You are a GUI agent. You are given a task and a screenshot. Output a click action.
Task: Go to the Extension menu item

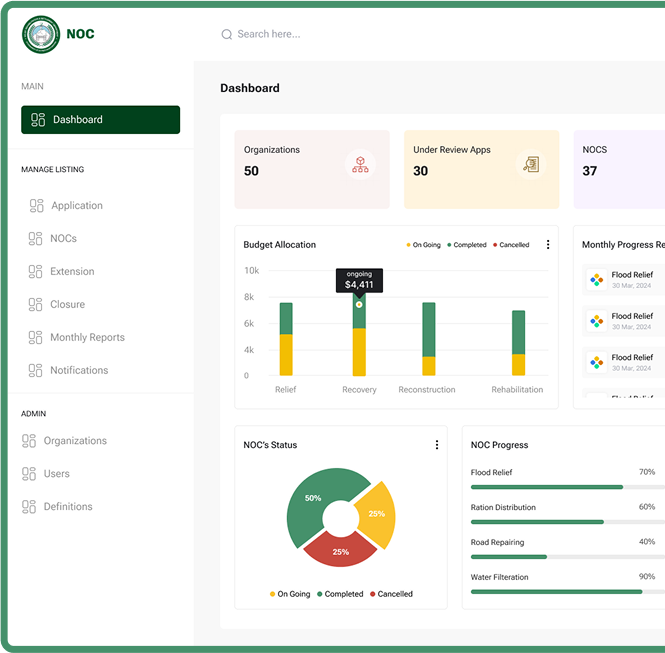[72, 272]
